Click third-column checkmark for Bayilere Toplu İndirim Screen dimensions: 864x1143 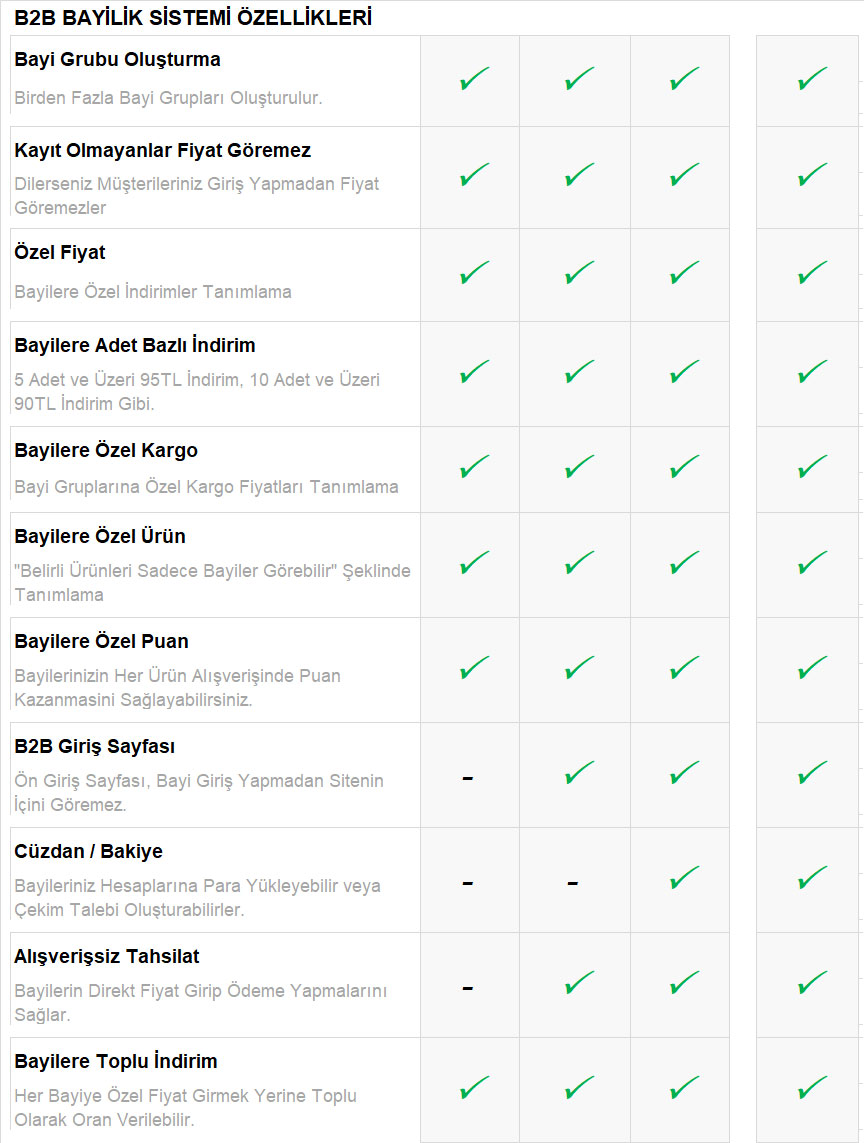click(x=684, y=1087)
